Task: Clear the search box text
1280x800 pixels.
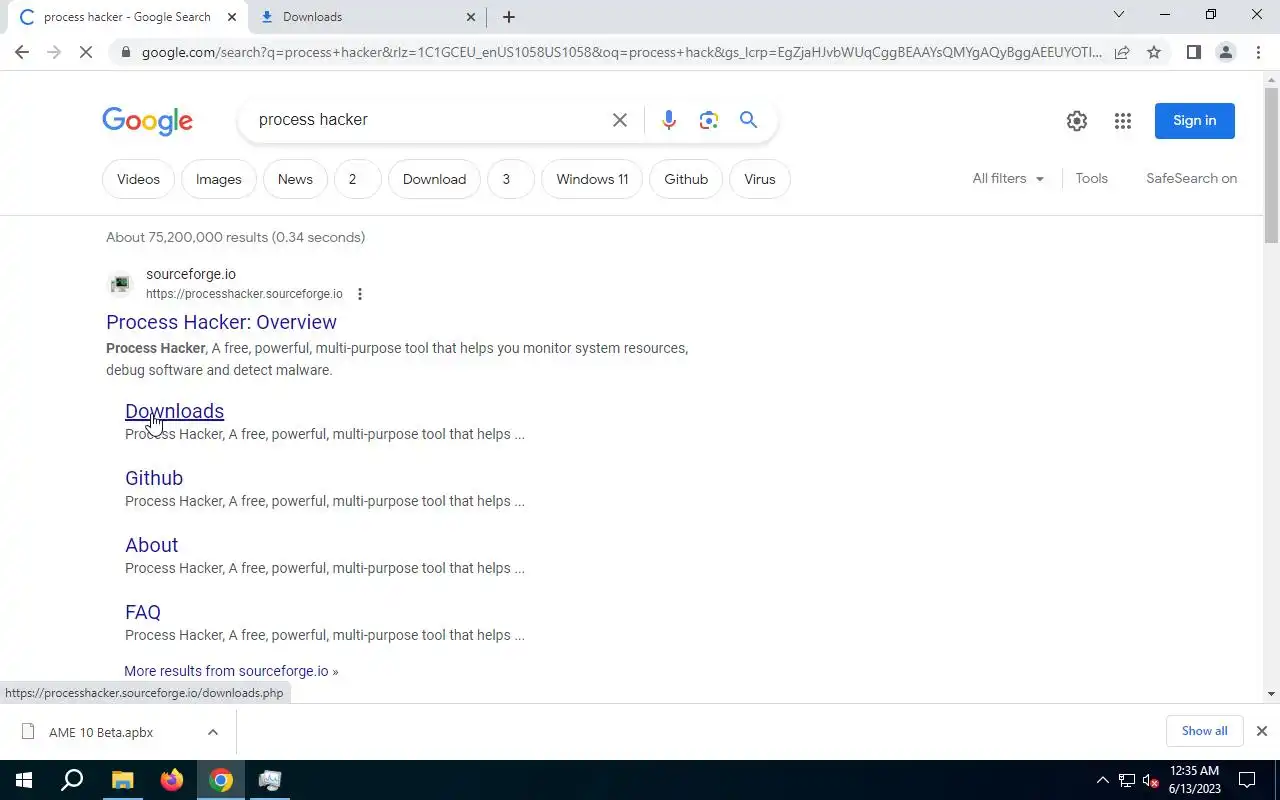Action: click(620, 120)
